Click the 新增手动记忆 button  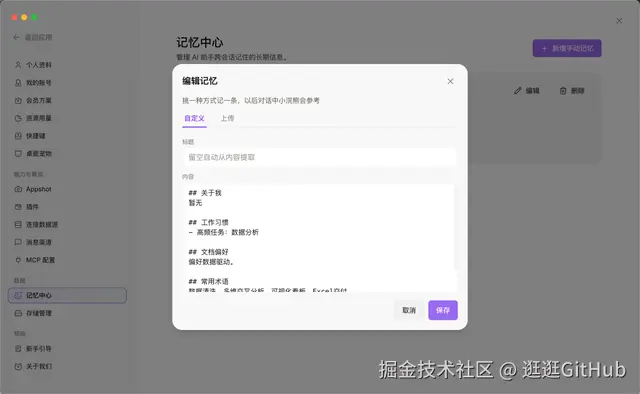567,48
